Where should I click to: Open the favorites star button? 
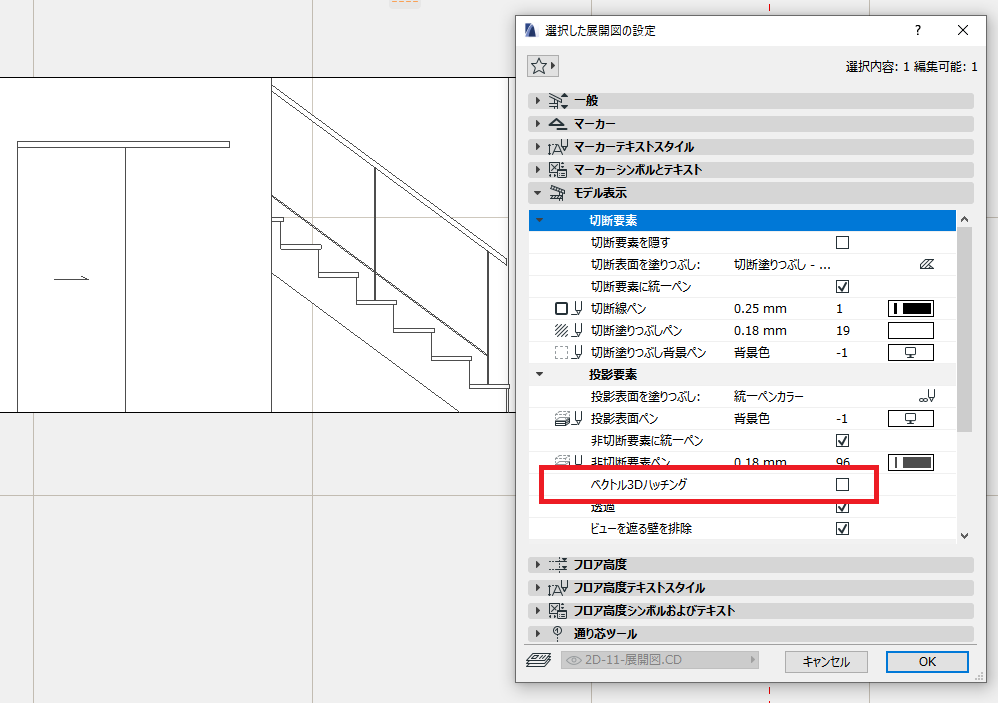[542, 66]
